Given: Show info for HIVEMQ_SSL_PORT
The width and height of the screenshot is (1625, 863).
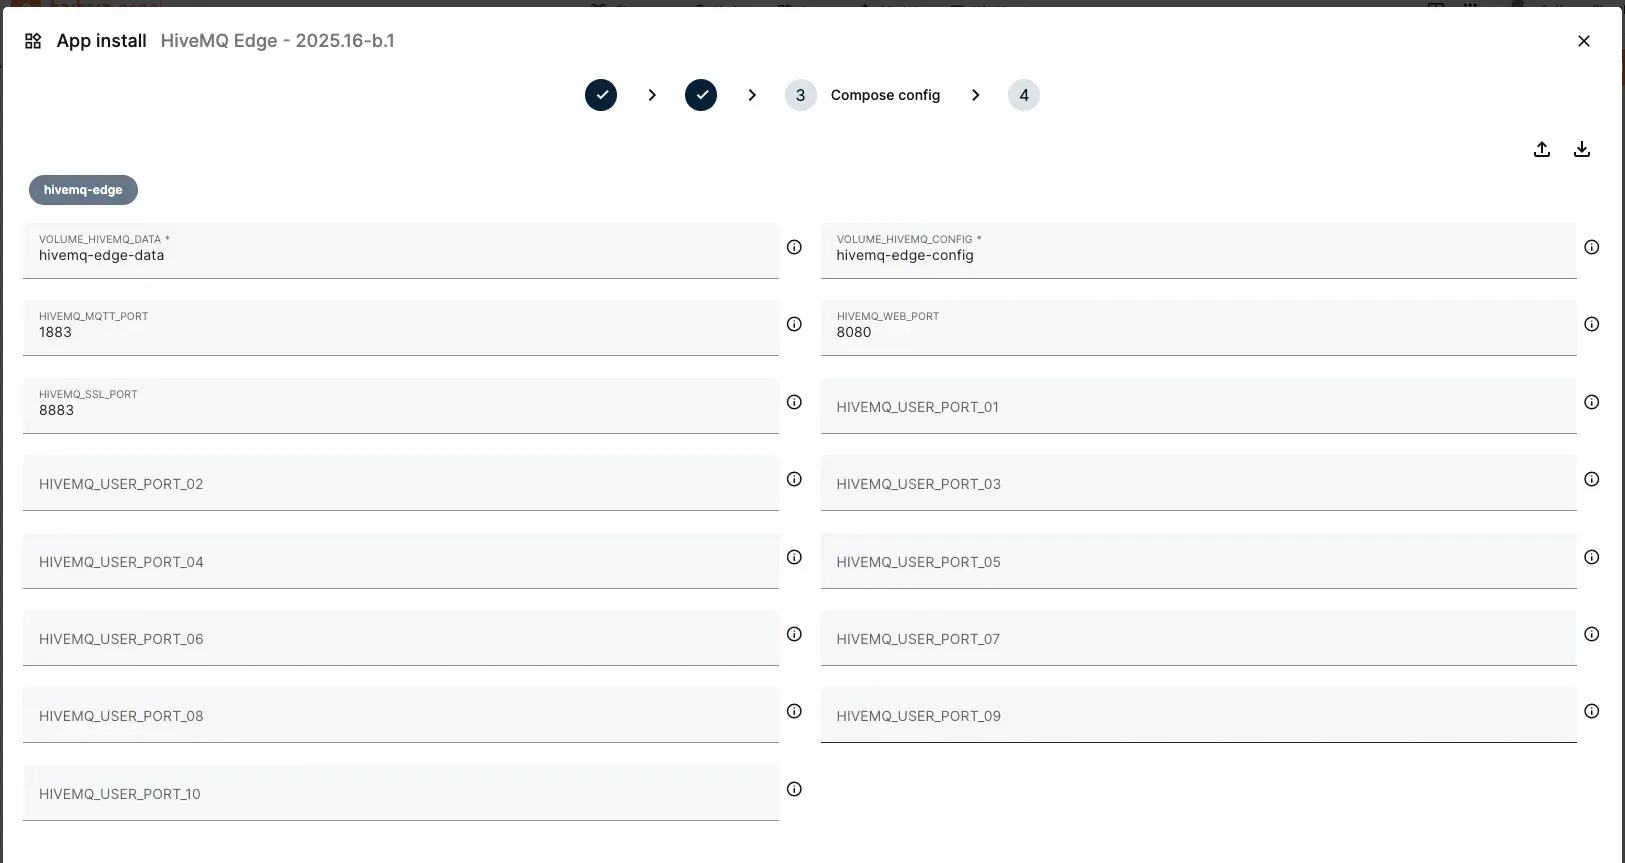Looking at the screenshot, I should (x=794, y=402).
